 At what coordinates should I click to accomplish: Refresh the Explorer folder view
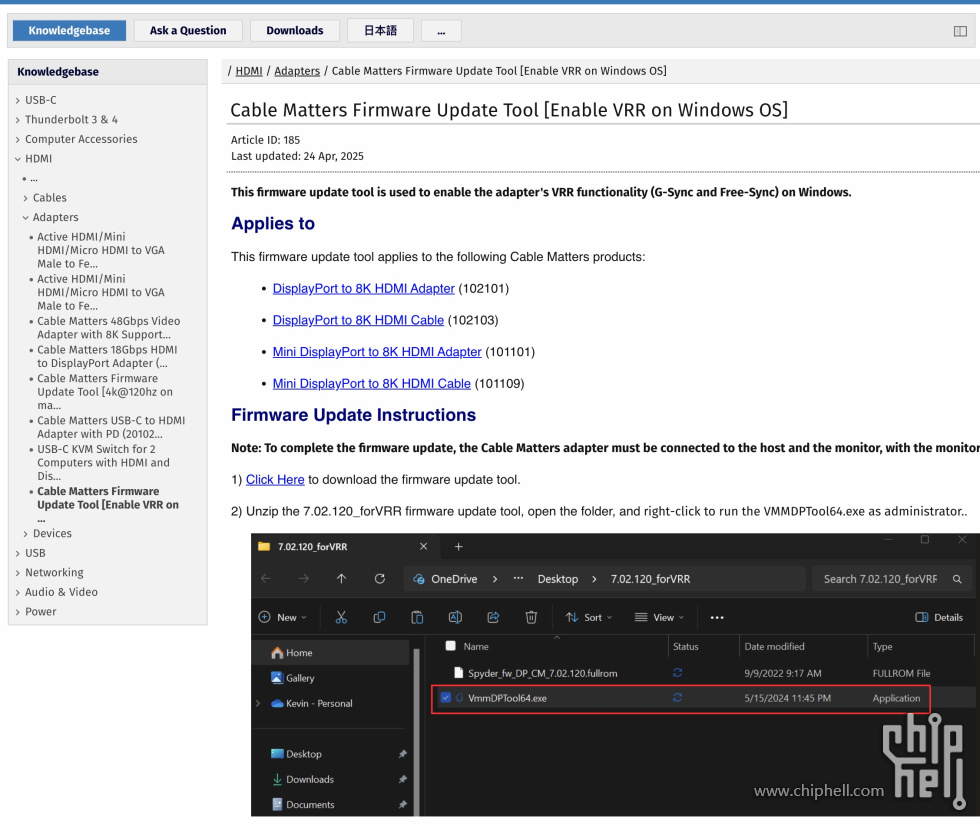[x=379, y=579]
